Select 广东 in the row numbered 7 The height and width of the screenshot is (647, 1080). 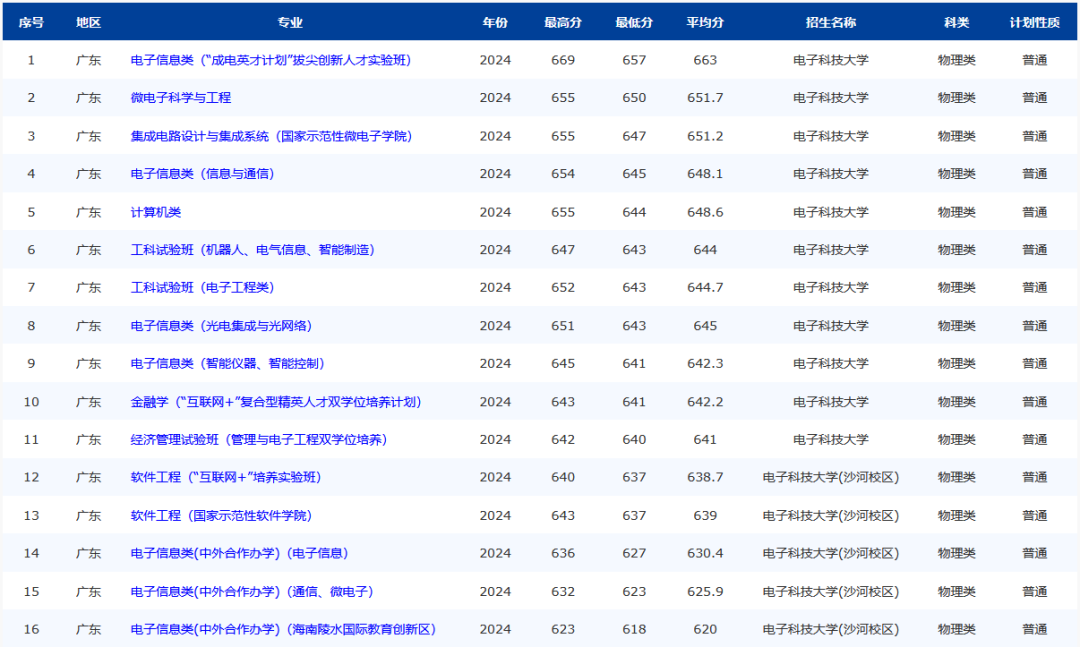point(88,287)
